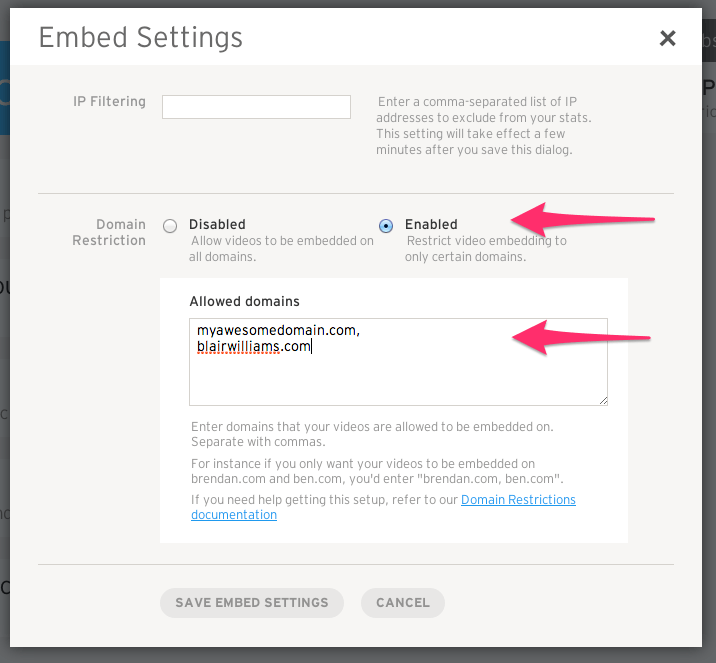Click the bold "Enabled" option label
This screenshot has width=716, height=663.
tap(431, 224)
